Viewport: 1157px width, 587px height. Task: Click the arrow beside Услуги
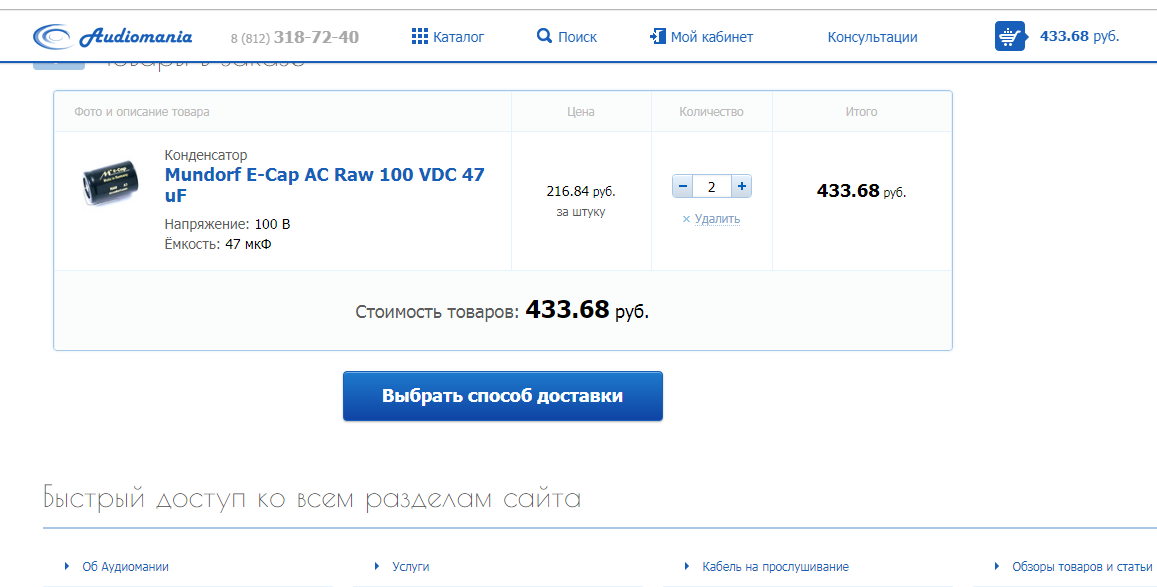point(377,566)
